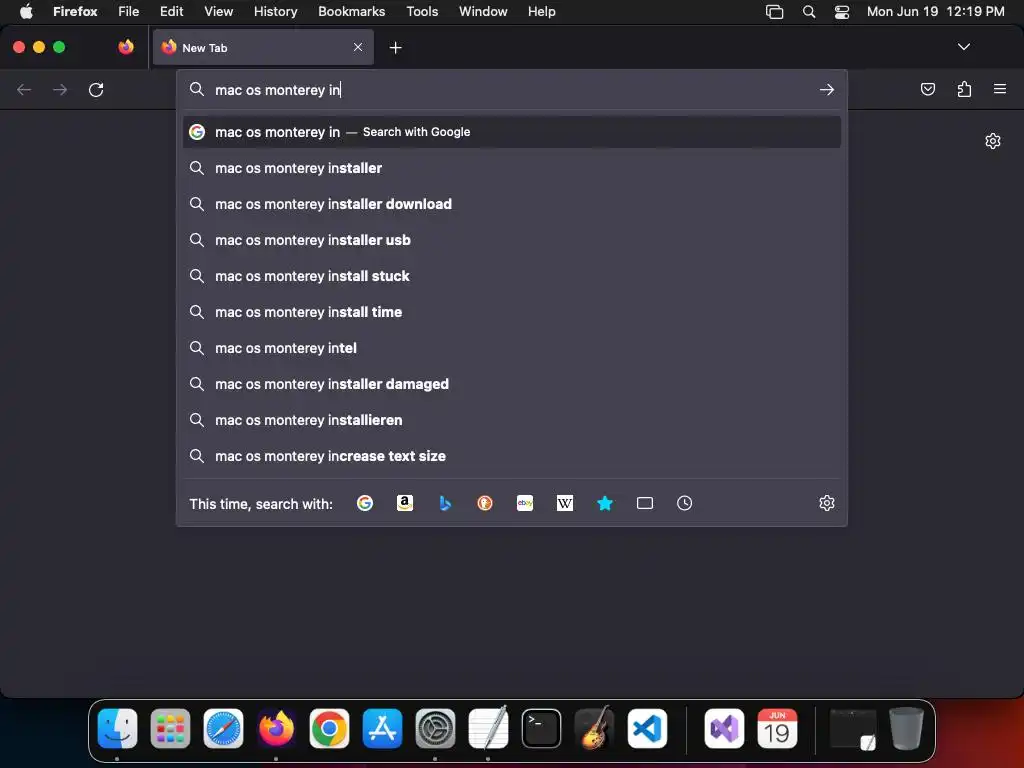
Task: Select suggestion 'mac os monterey increase text size'
Action: coord(512,455)
